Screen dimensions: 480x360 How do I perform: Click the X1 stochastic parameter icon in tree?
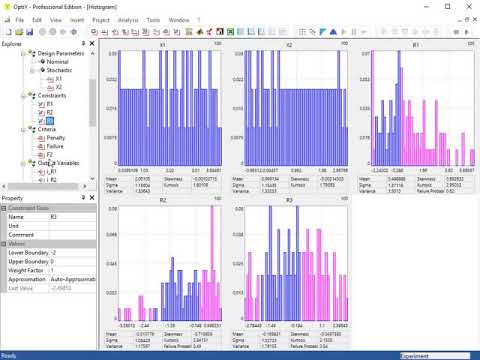pos(50,79)
